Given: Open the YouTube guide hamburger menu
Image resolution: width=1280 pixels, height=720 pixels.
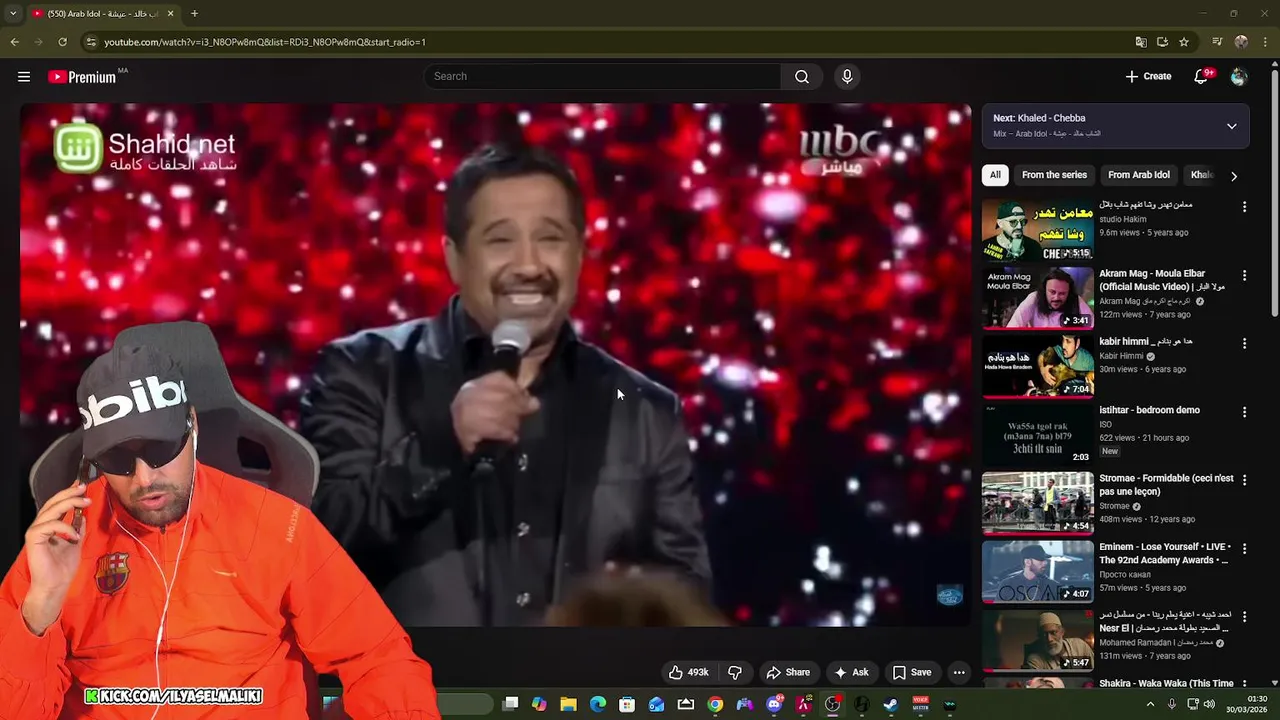Looking at the screenshot, I should coord(24,76).
